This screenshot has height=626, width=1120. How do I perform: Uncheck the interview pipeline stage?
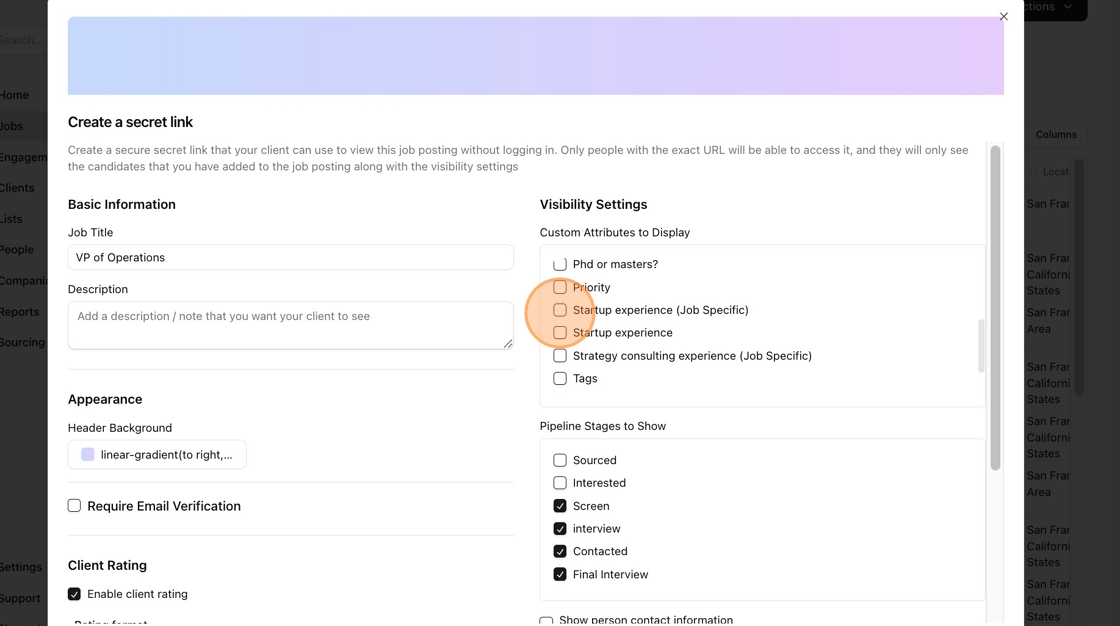click(x=560, y=529)
